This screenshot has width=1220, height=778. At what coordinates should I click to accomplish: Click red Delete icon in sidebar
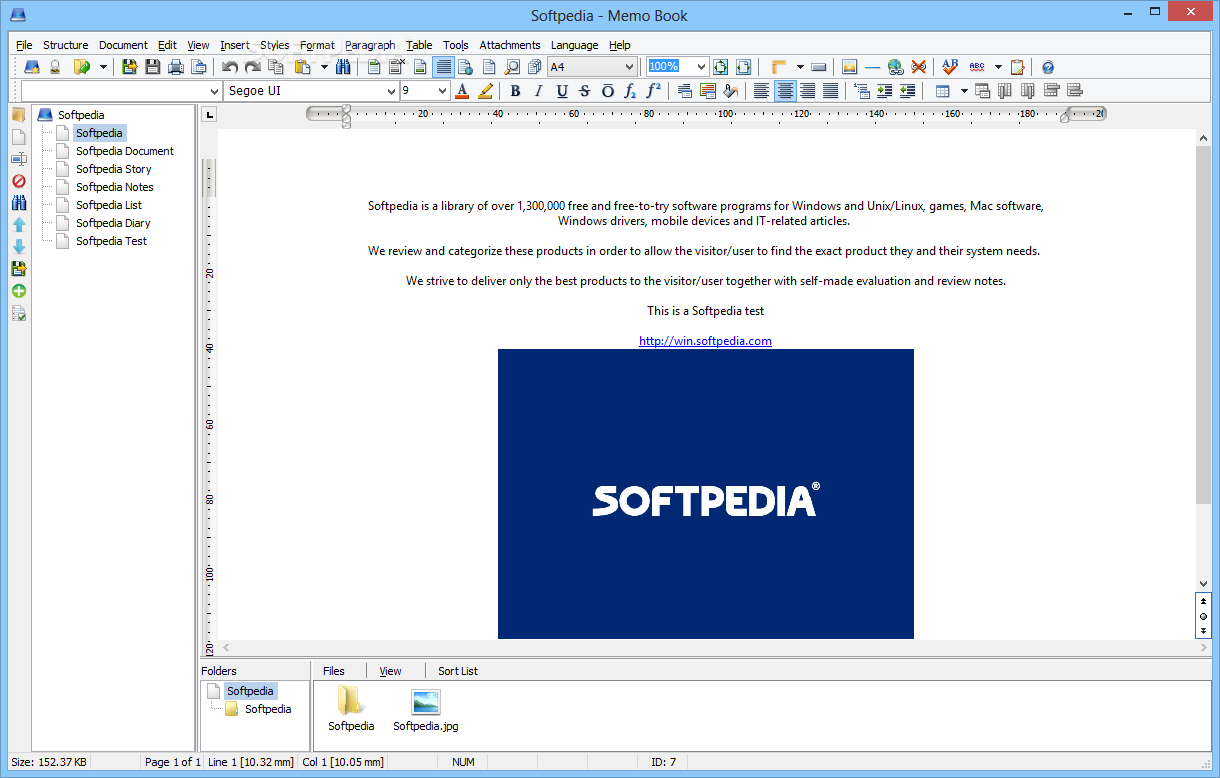pos(19,181)
